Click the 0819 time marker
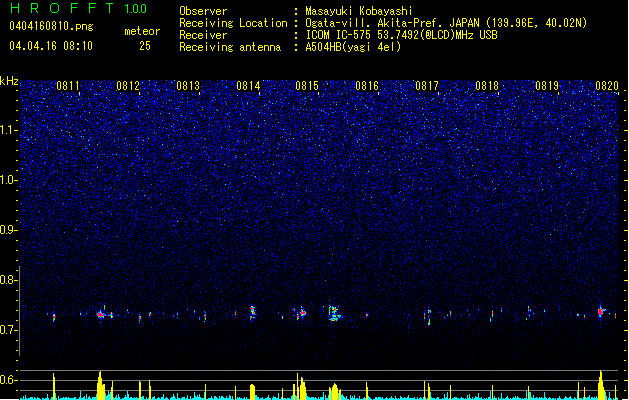 click(547, 86)
